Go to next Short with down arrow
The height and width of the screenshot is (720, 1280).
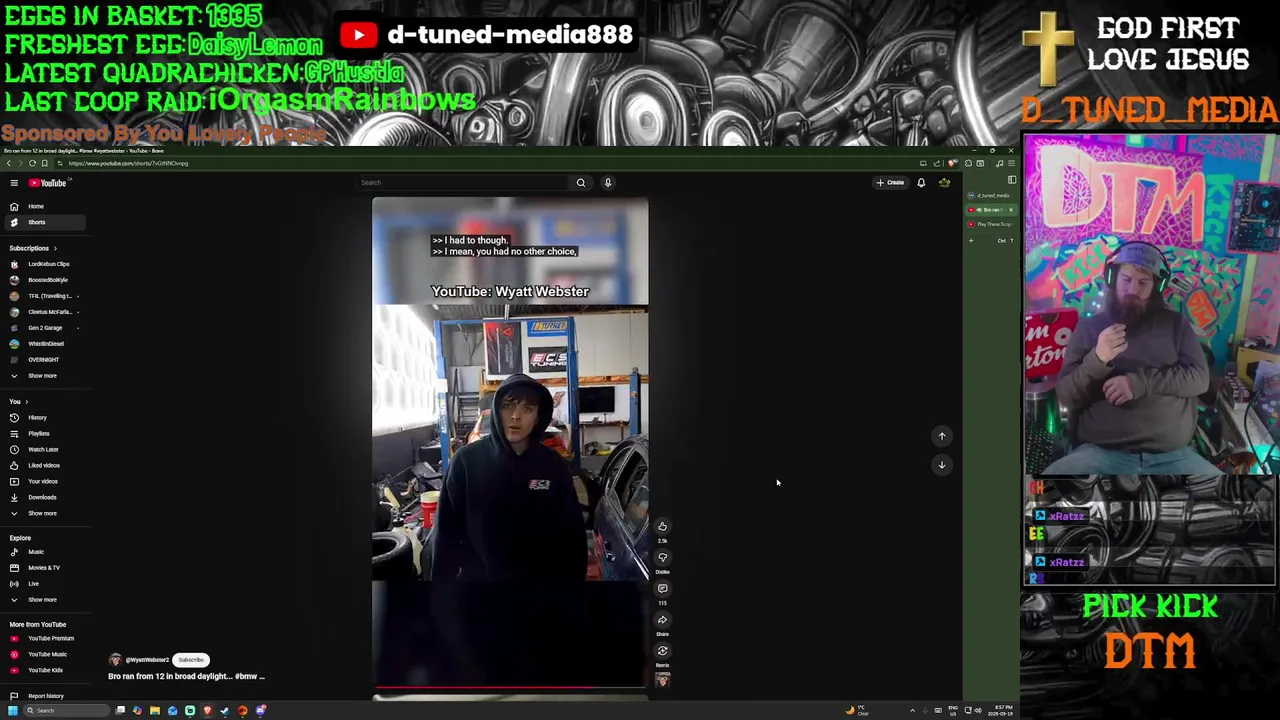click(x=942, y=465)
